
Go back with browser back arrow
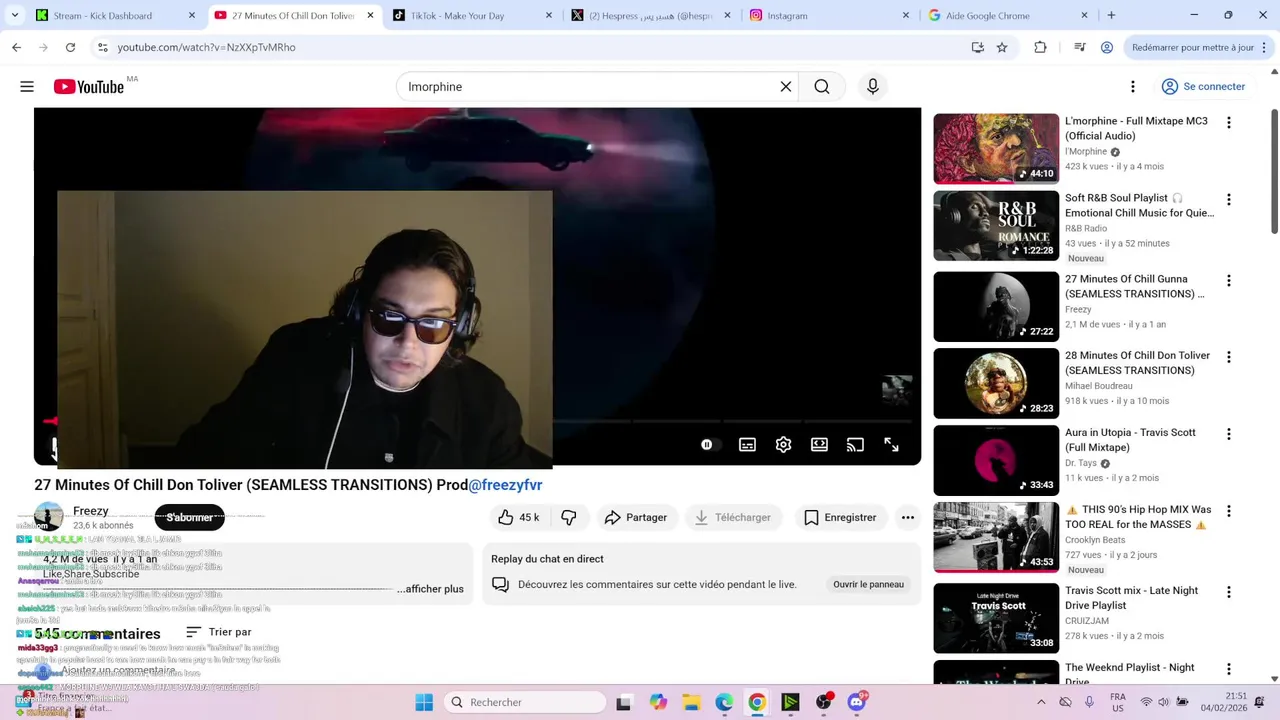(x=16, y=47)
